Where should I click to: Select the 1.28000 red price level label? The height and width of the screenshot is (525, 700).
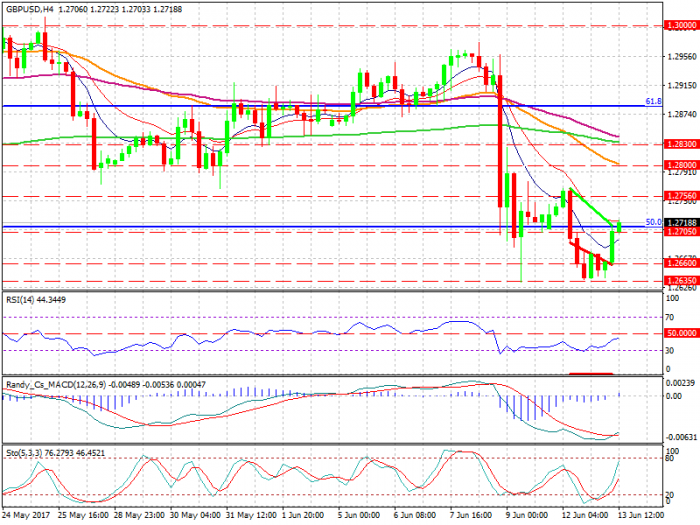click(x=682, y=165)
